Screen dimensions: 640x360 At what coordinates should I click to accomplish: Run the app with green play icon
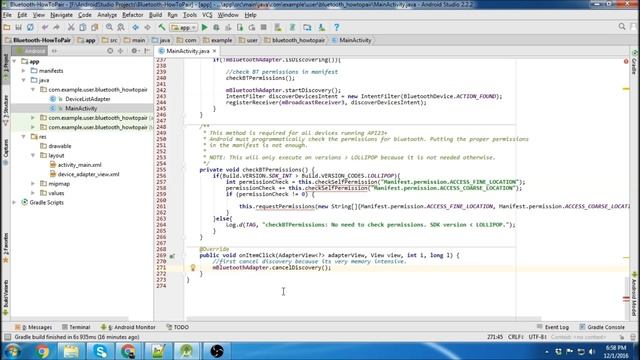point(204,27)
